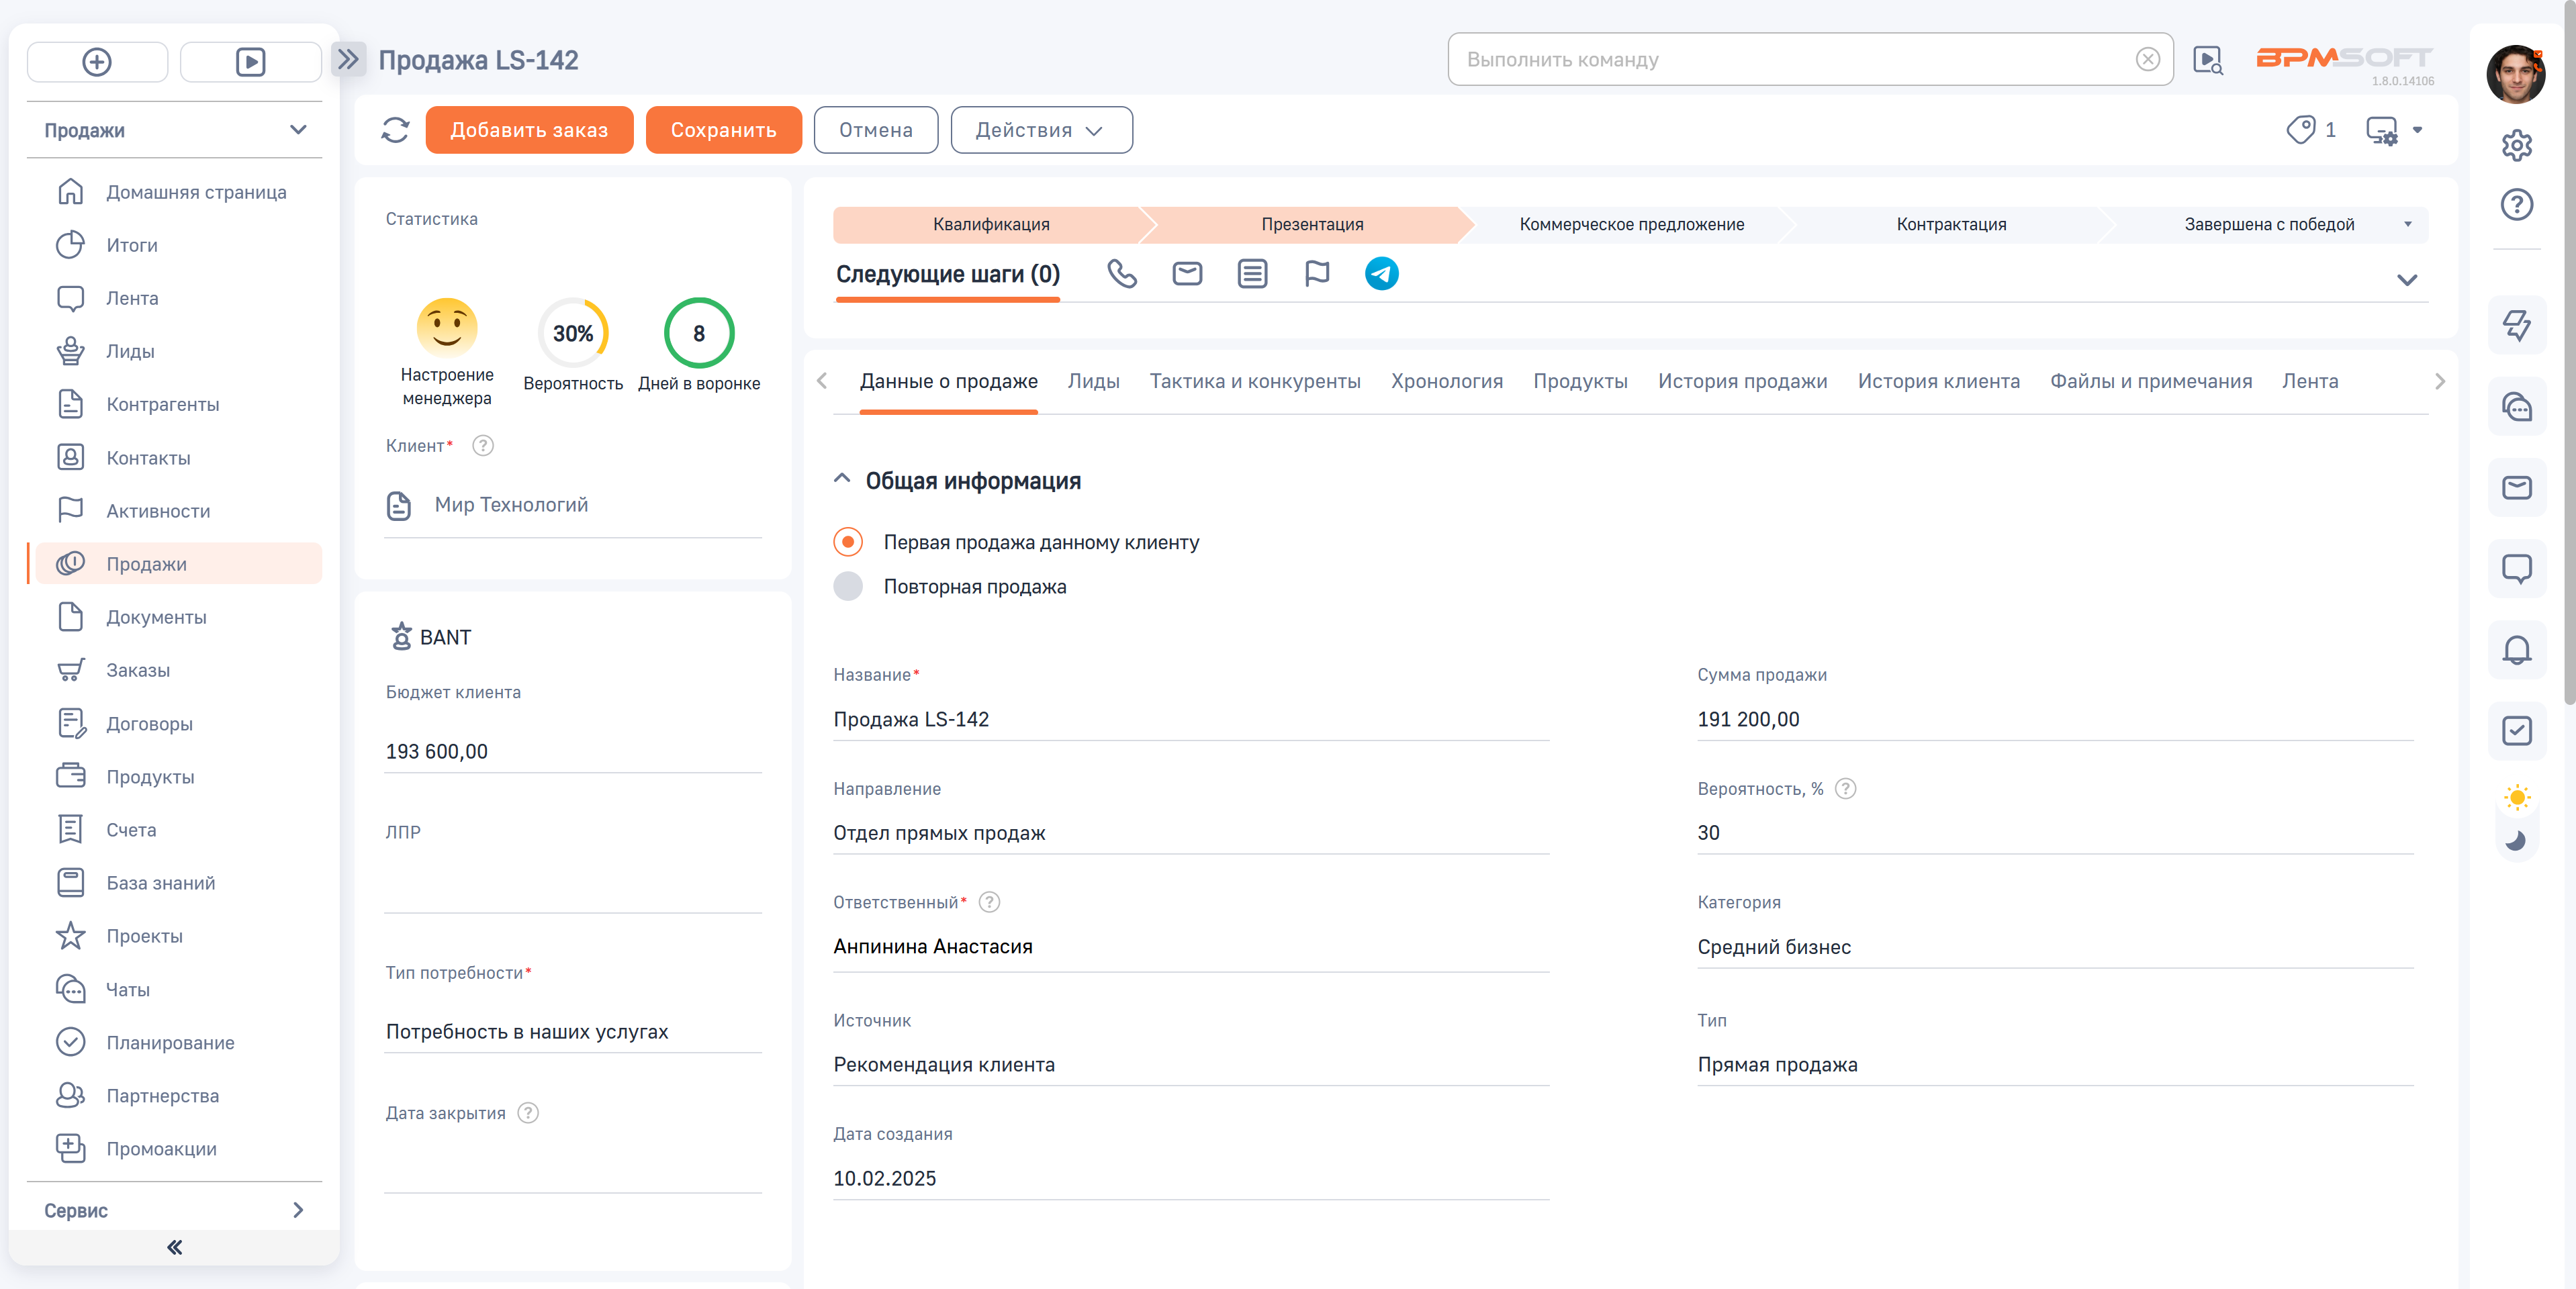Open the Файлы и примечания tab
This screenshot has width=2576, height=1289.
tap(2151, 382)
